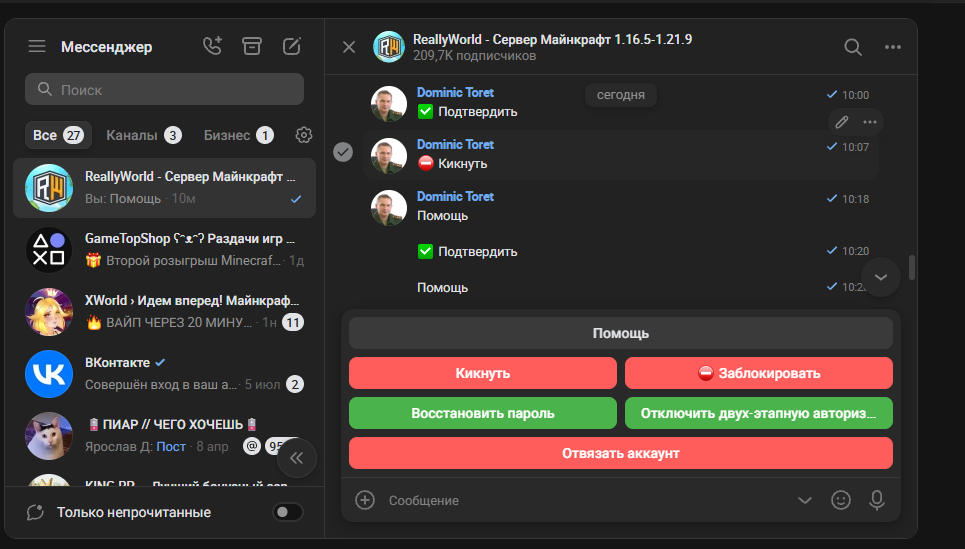
Task: Hide the bot keyboard with the chevron
Action: (804, 500)
